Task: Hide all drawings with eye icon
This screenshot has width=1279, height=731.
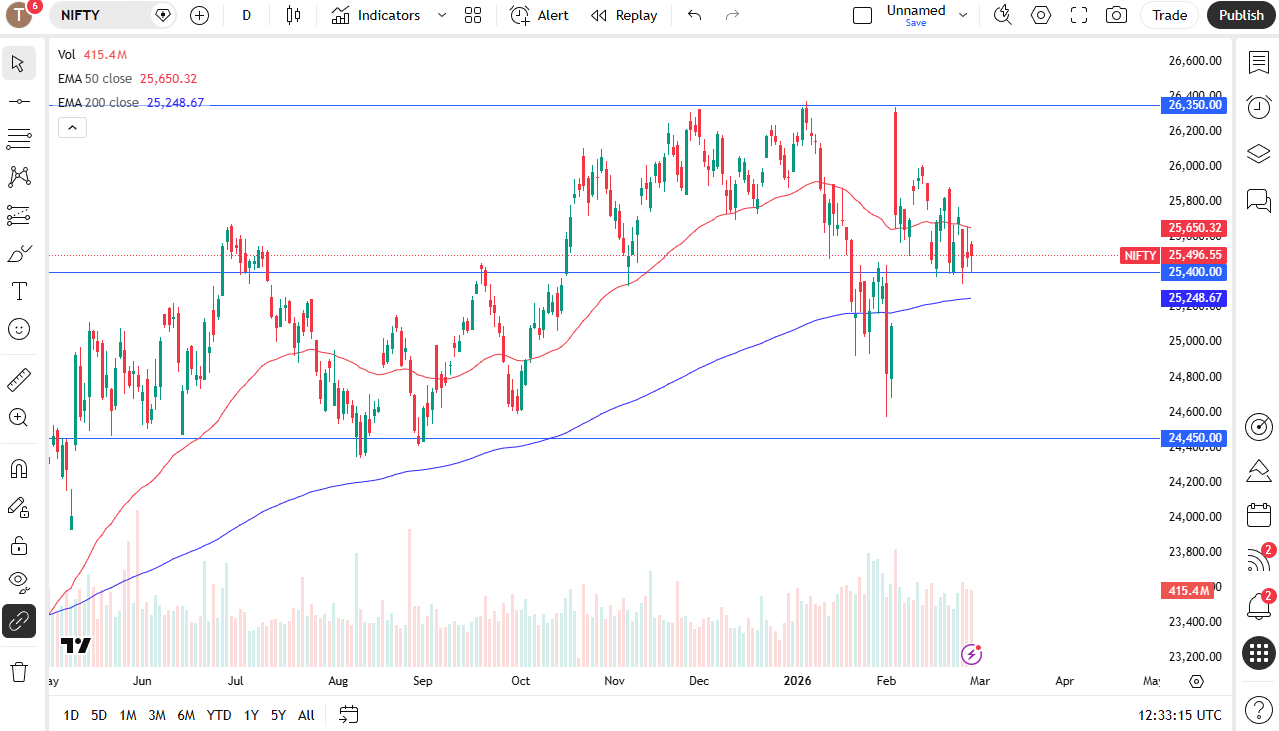Action: pos(18,583)
